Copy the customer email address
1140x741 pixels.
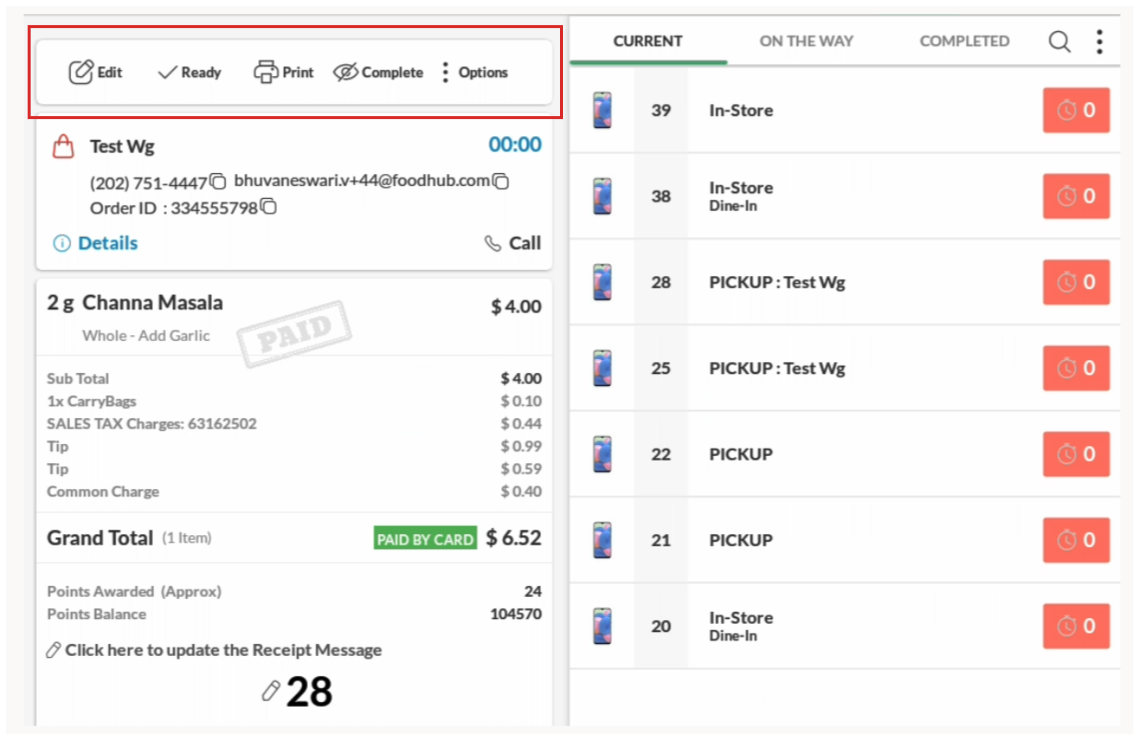coord(500,181)
